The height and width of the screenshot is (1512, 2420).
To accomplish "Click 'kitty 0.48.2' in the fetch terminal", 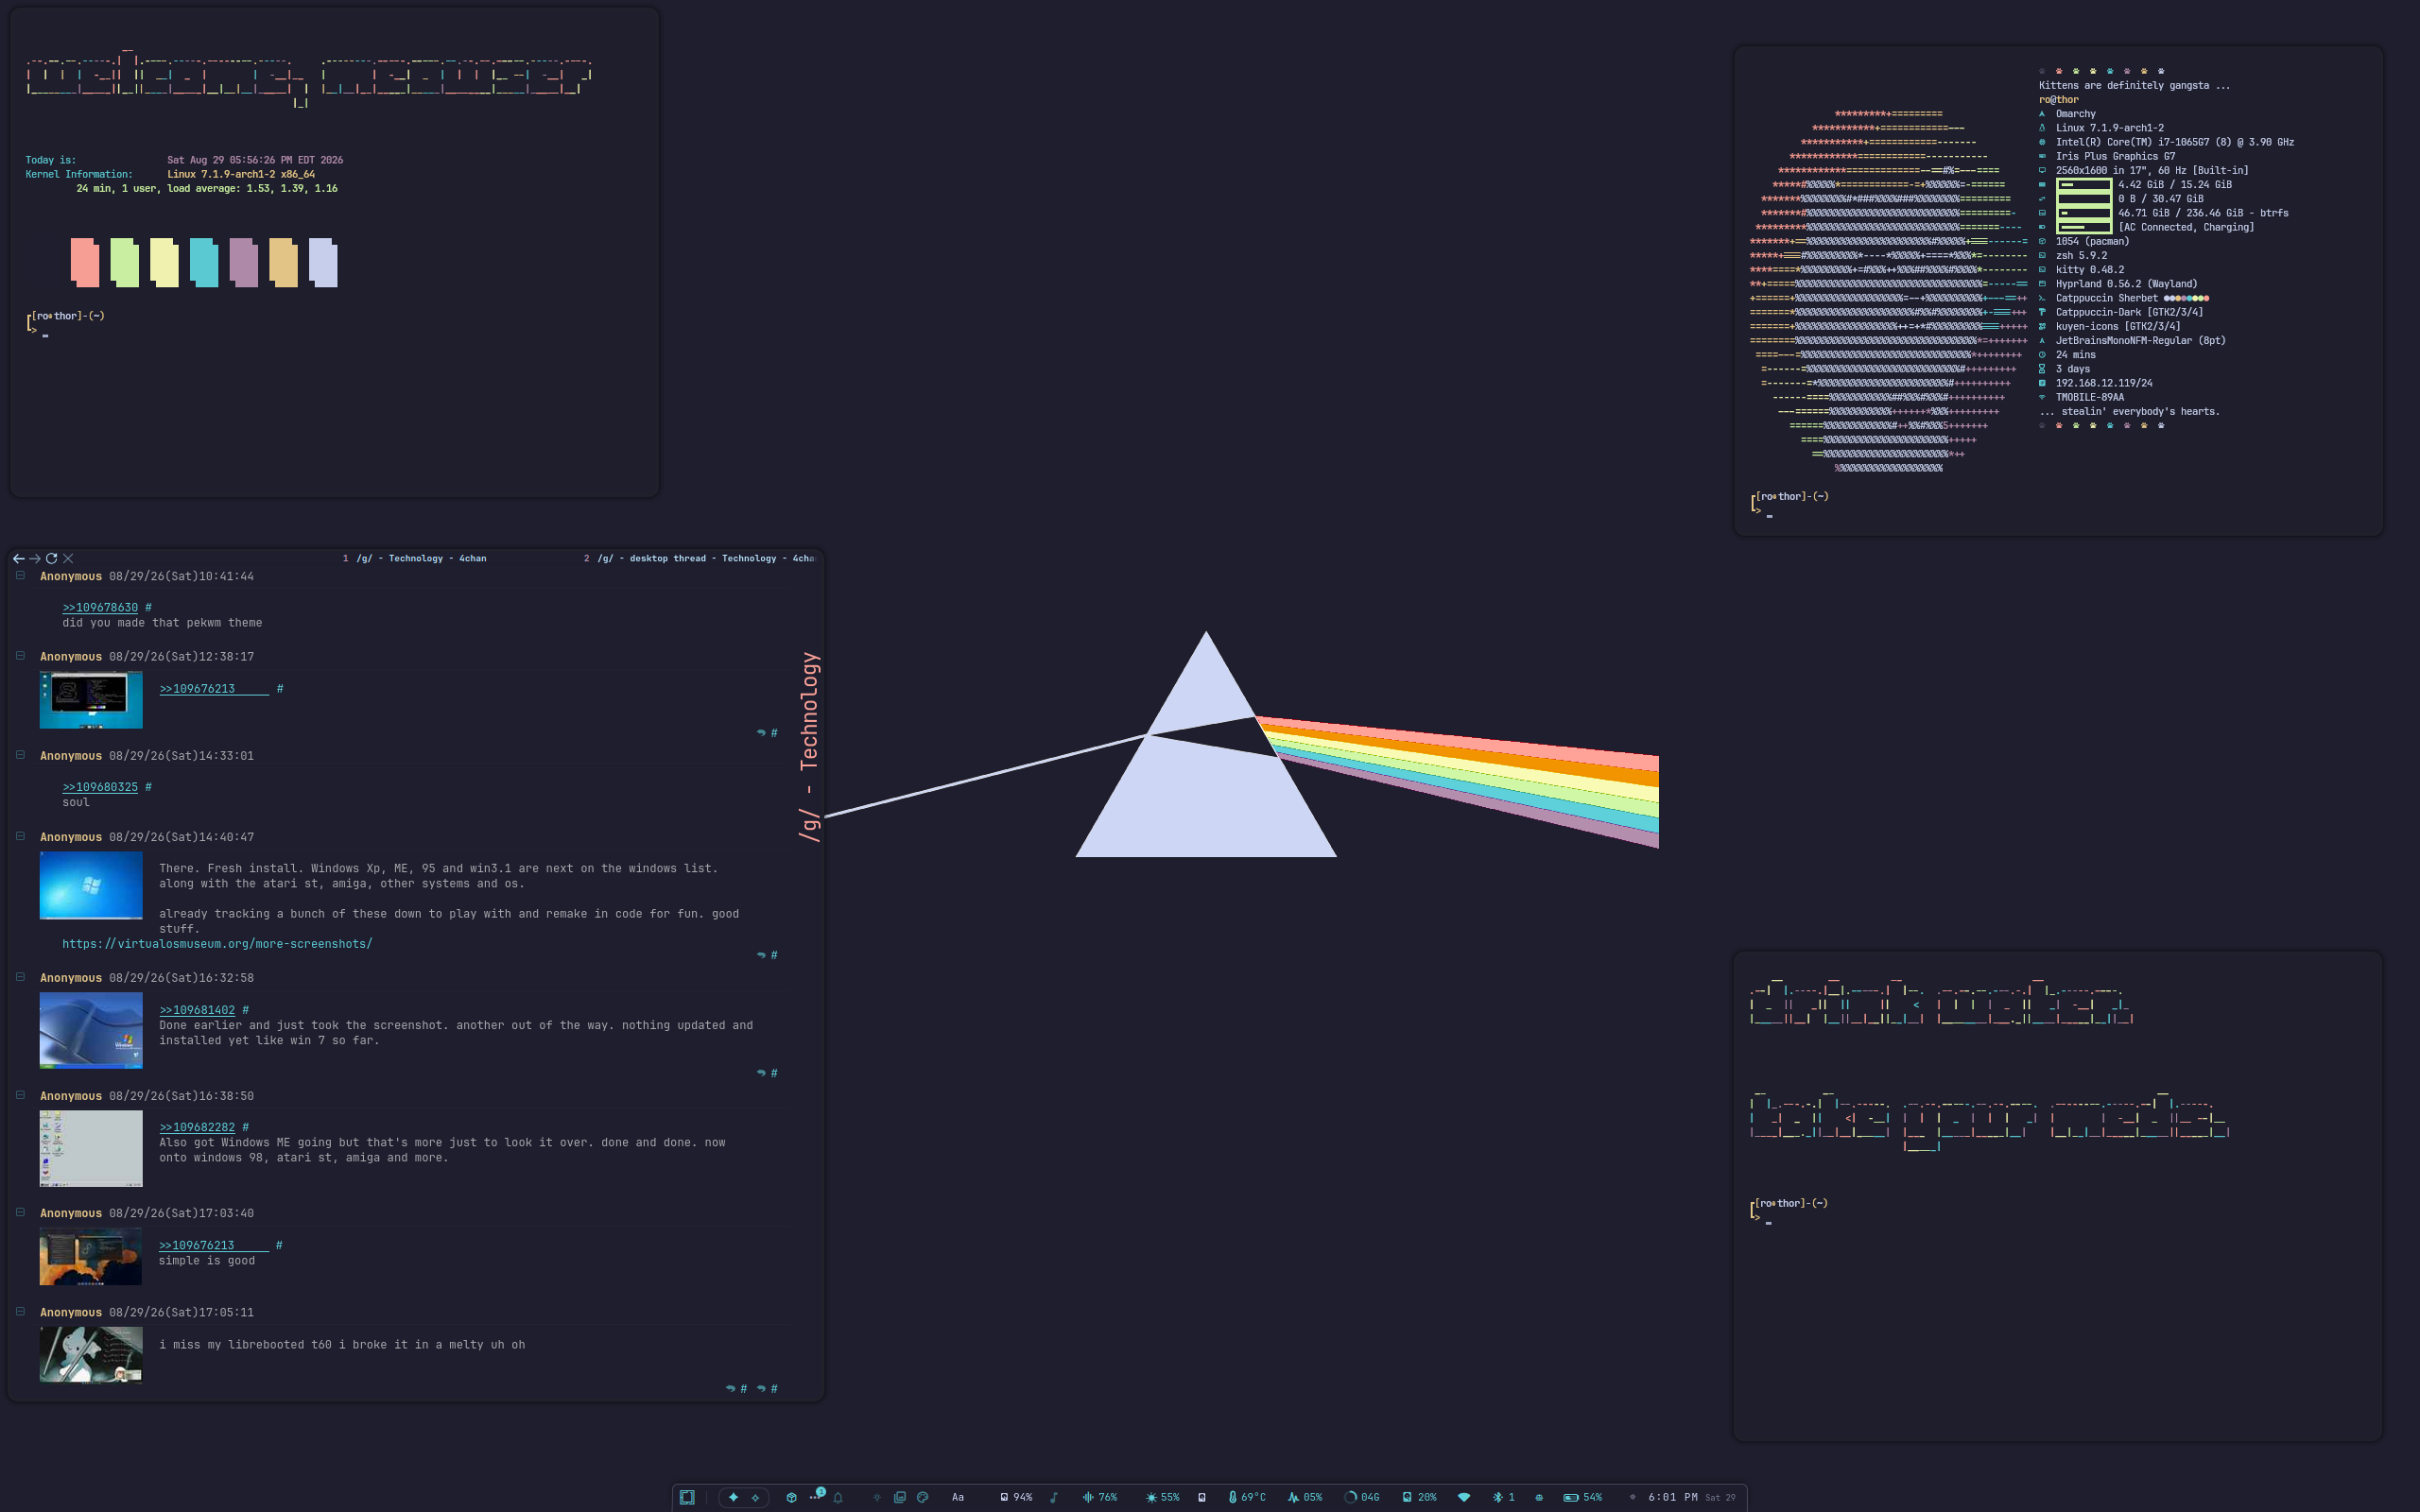I will [x=2090, y=270].
